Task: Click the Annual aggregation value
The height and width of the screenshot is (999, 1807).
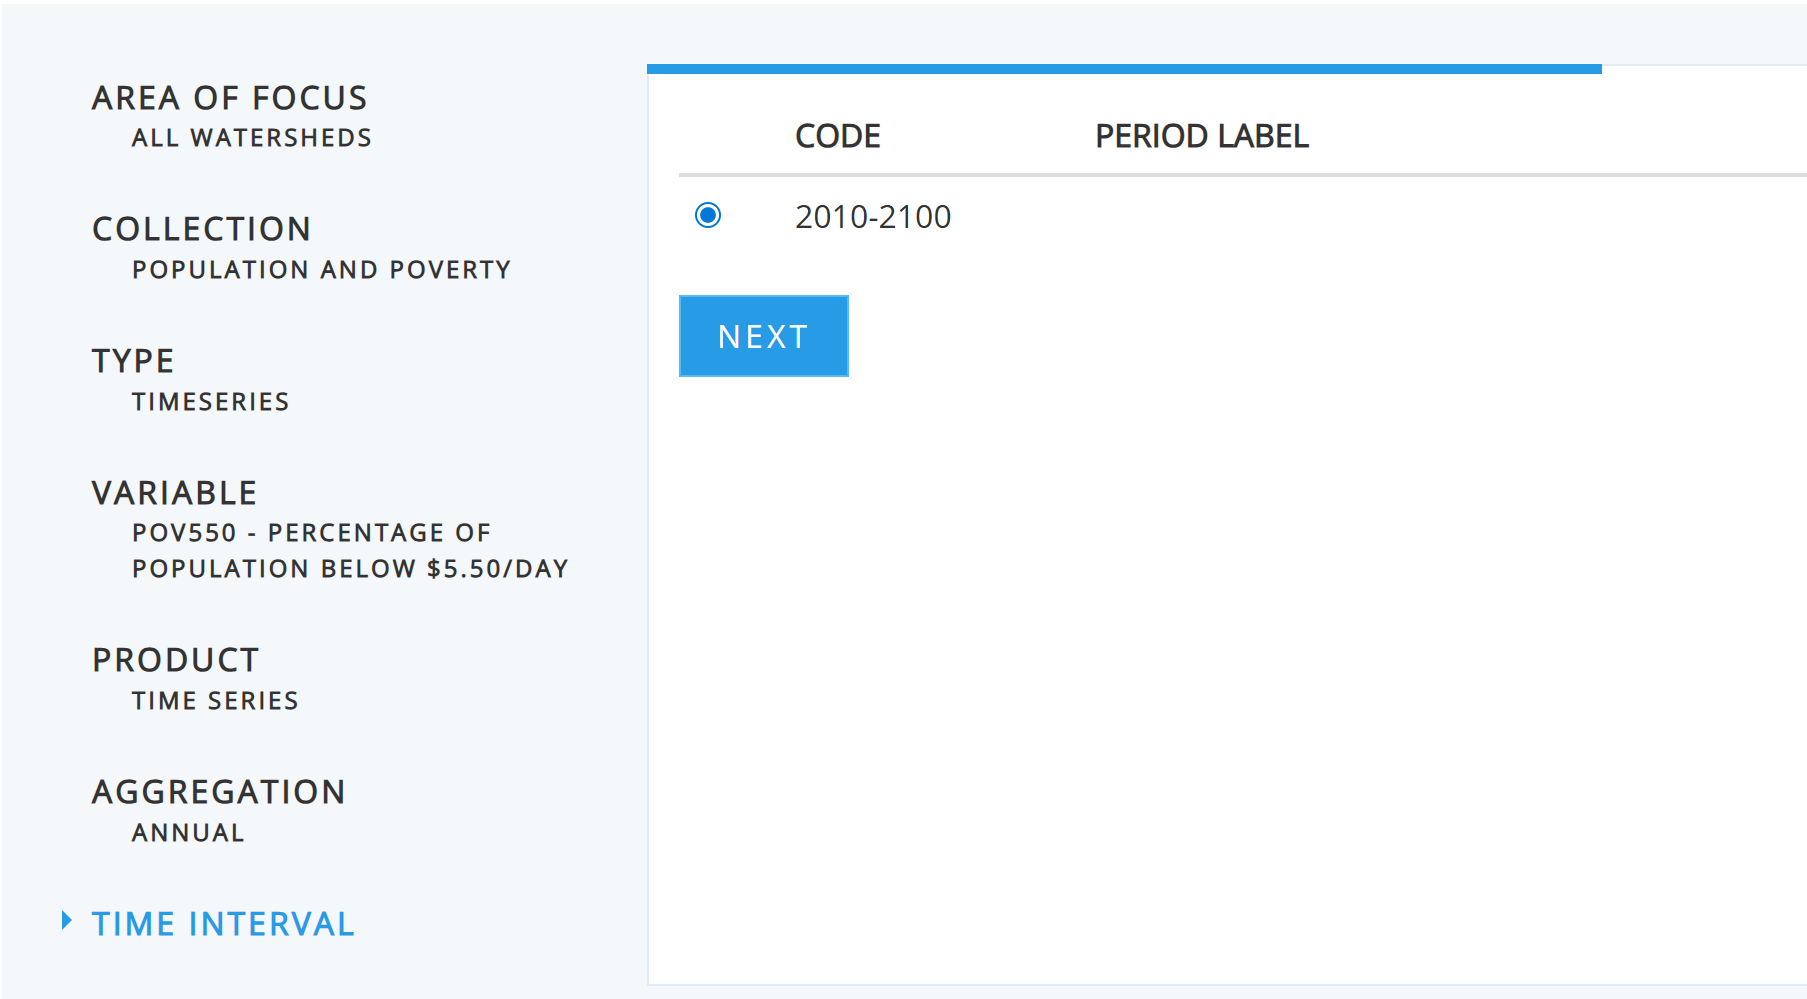Action: 188,833
